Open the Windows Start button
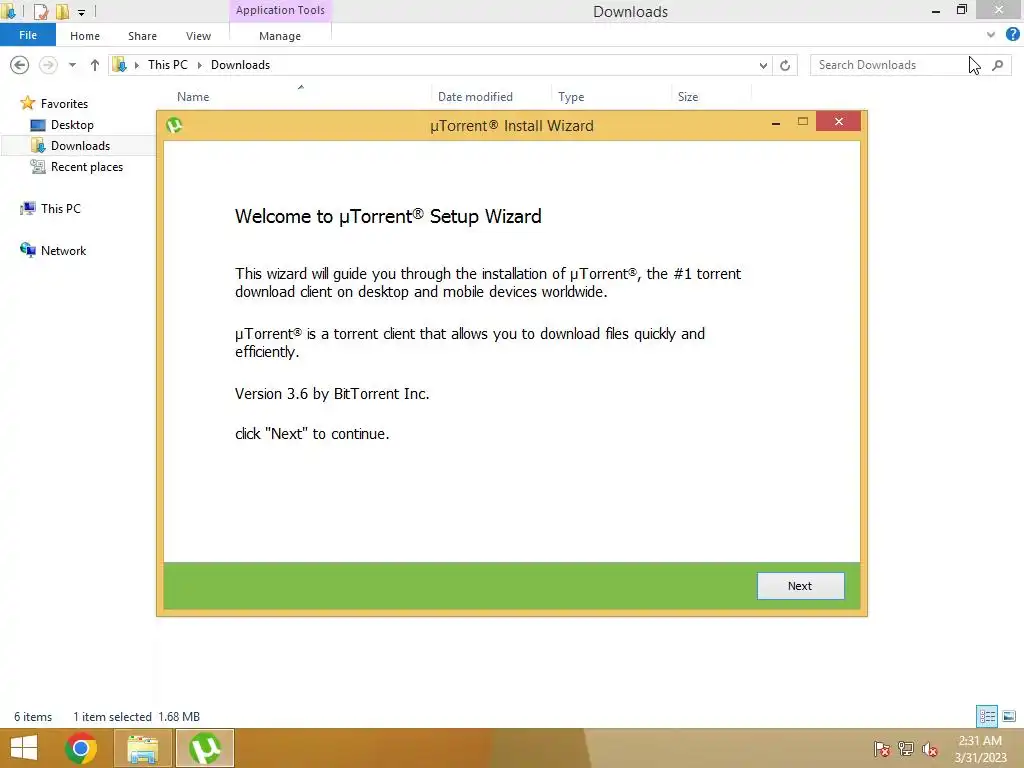The height and width of the screenshot is (768, 1024). tap(24, 748)
